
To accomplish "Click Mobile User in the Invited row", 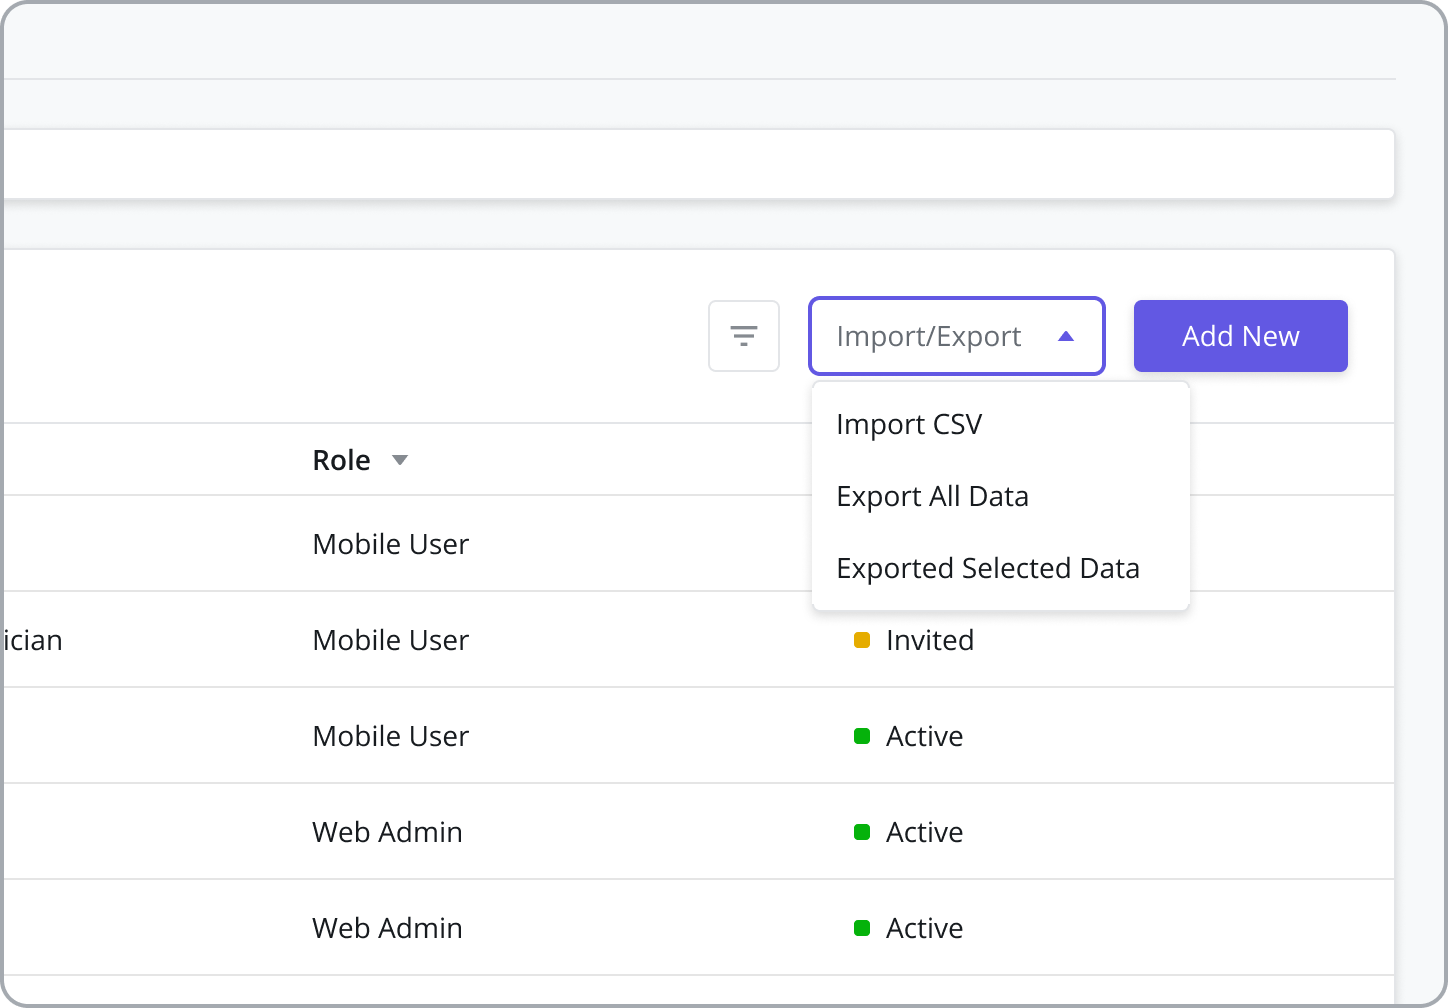I will (390, 640).
